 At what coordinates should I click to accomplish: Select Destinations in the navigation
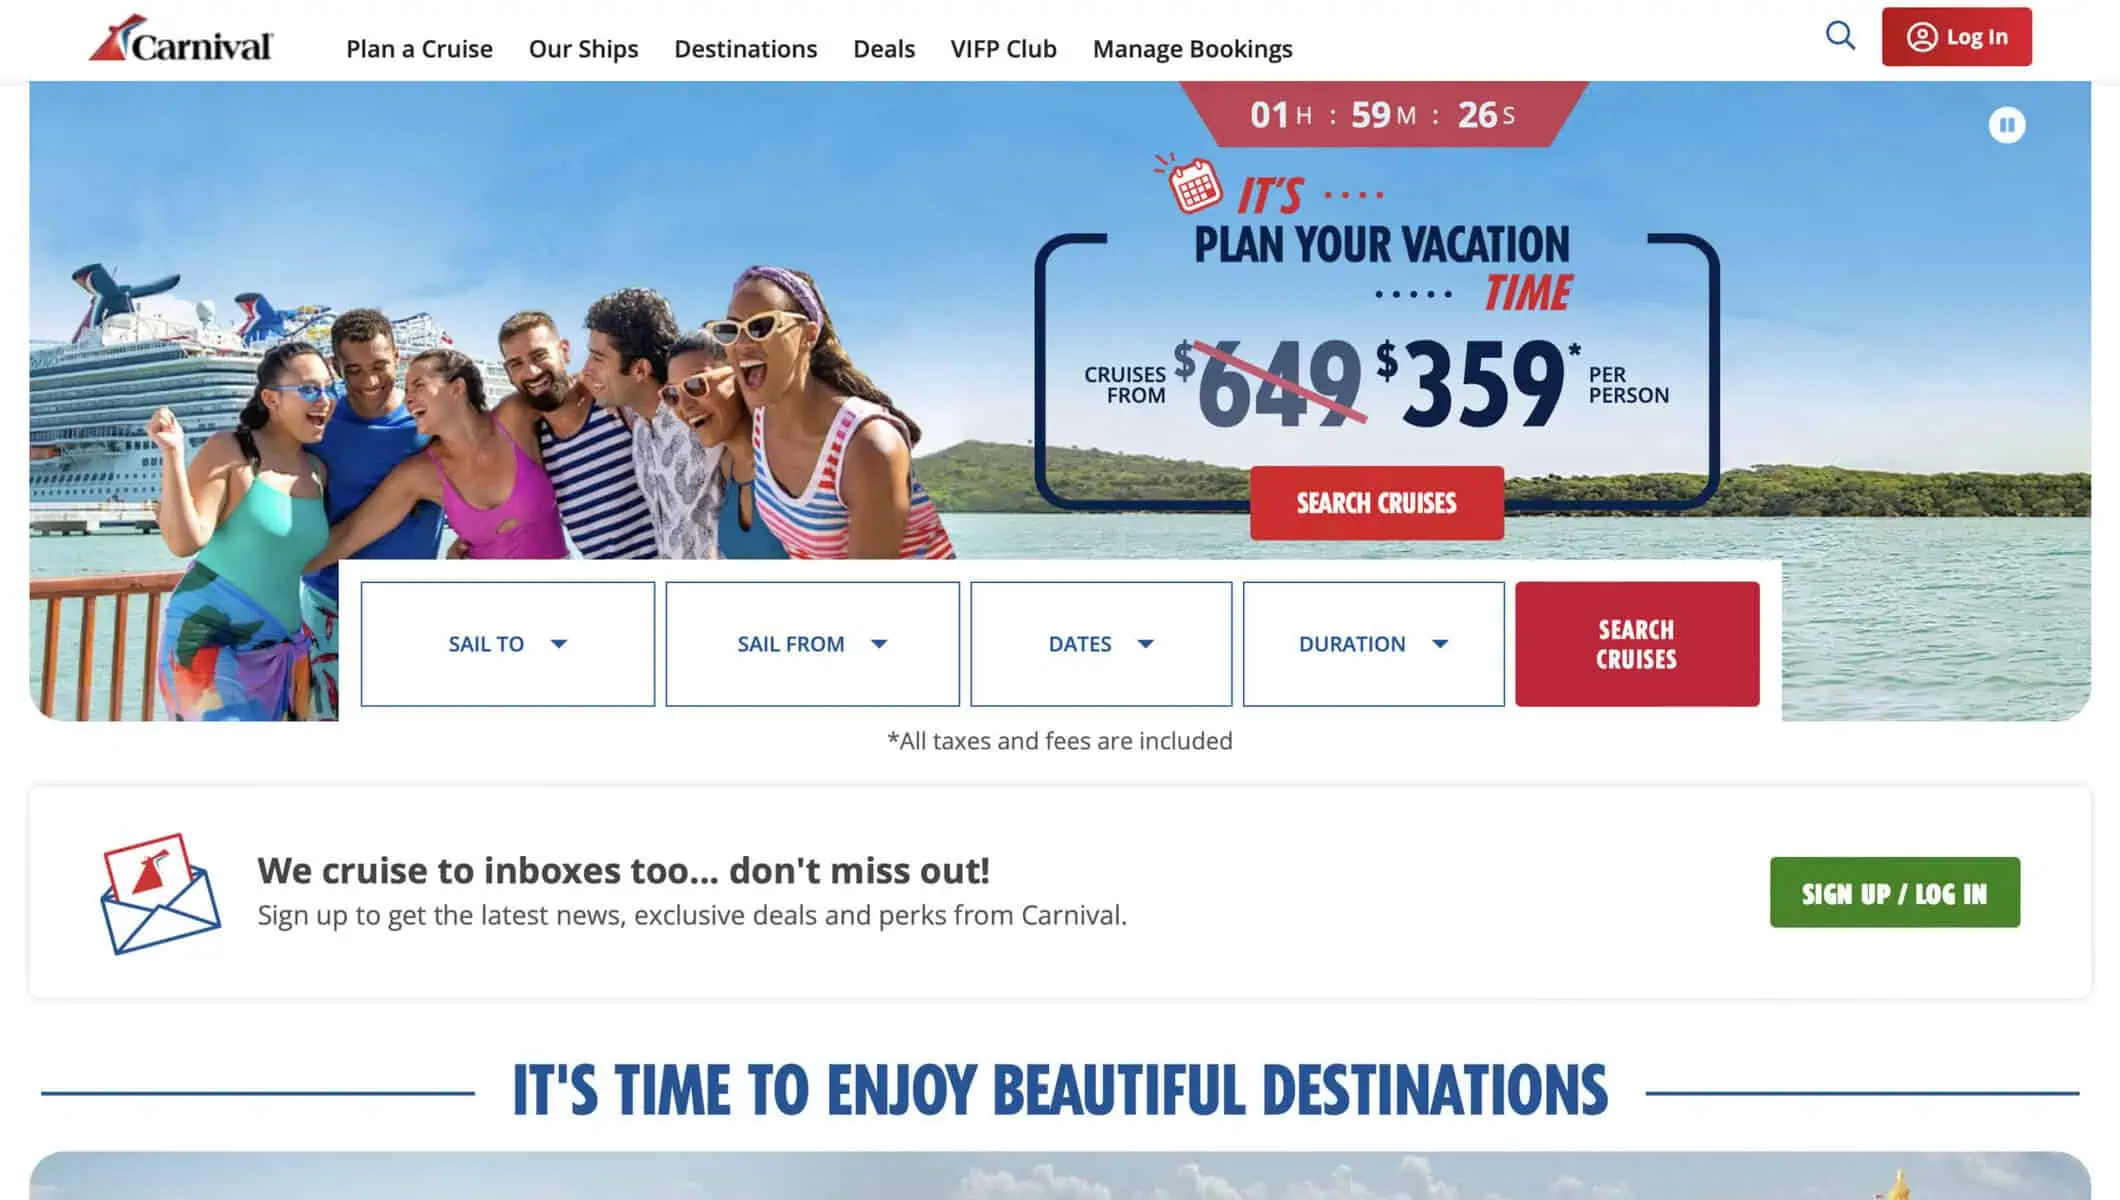[x=745, y=49]
